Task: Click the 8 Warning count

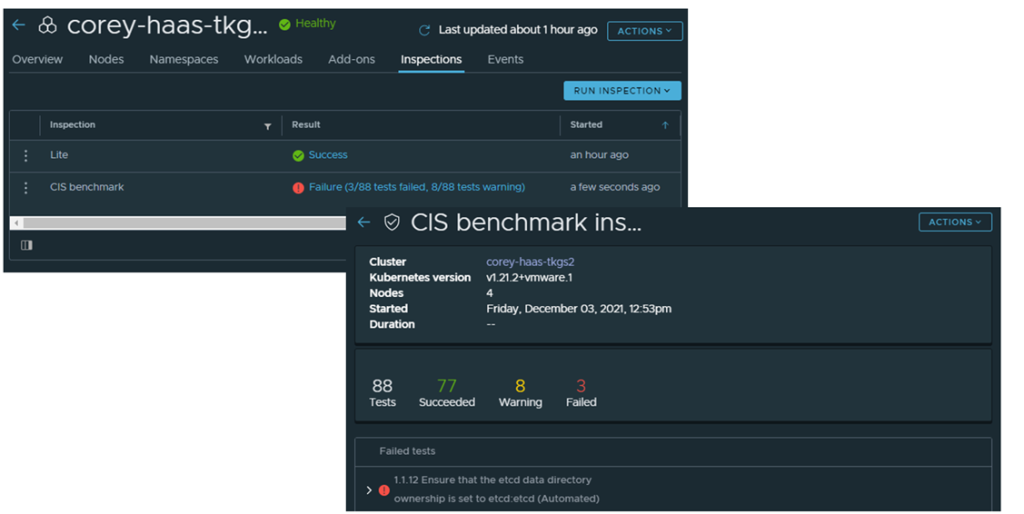Action: coord(520,393)
